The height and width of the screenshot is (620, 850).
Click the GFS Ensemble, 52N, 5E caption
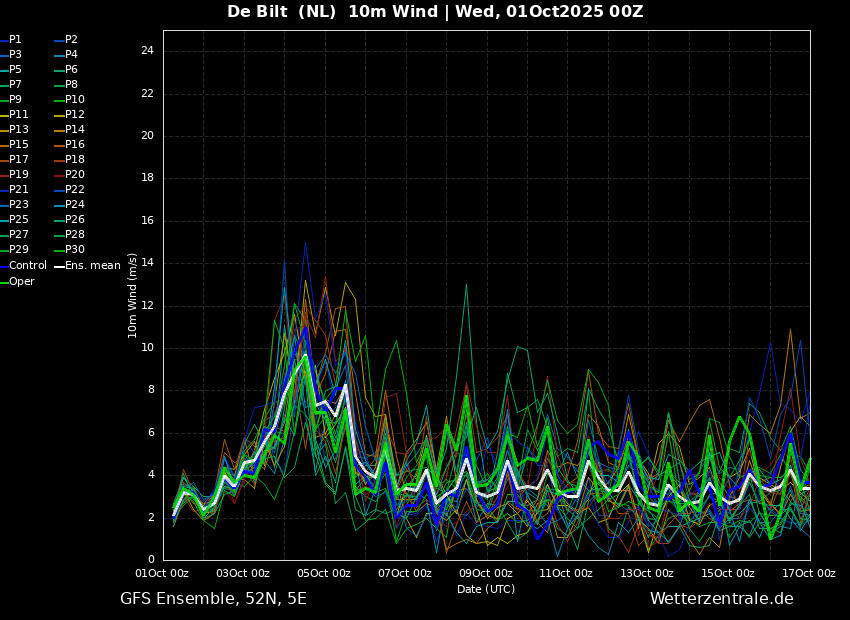(214, 599)
